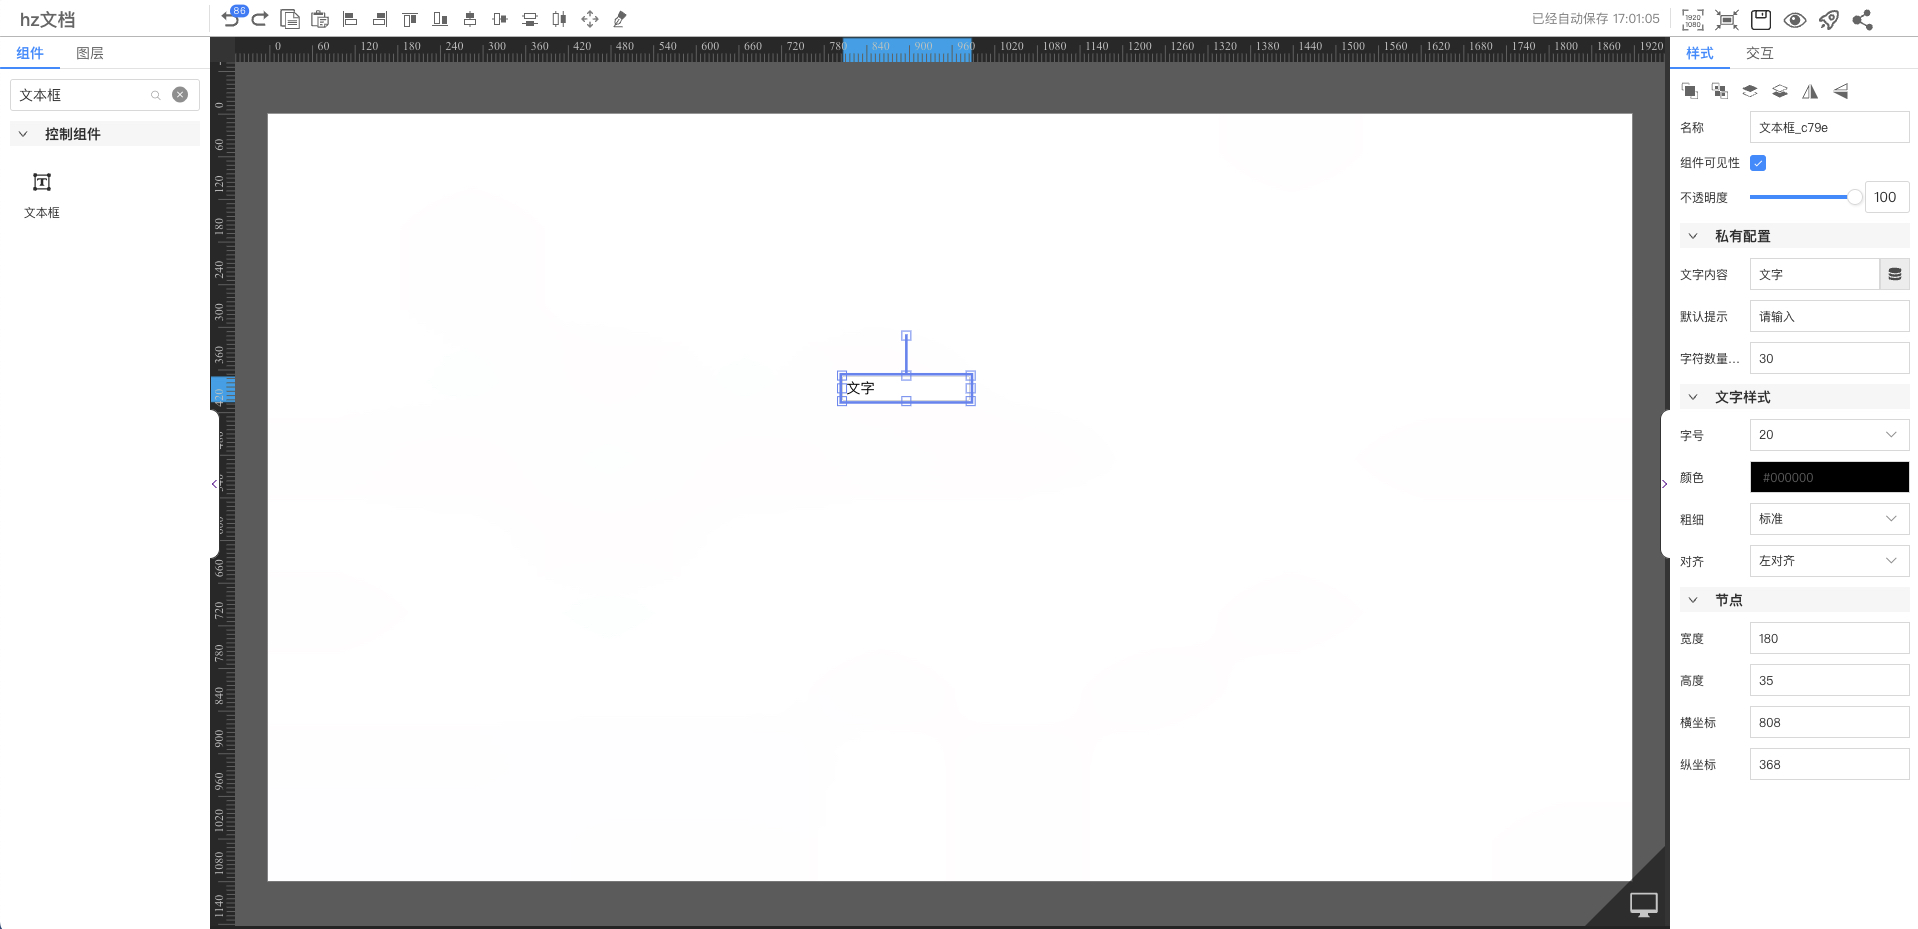Click the 默认提示 input field
The width and height of the screenshot is (1918, 929).
(x=1829, y=316)
